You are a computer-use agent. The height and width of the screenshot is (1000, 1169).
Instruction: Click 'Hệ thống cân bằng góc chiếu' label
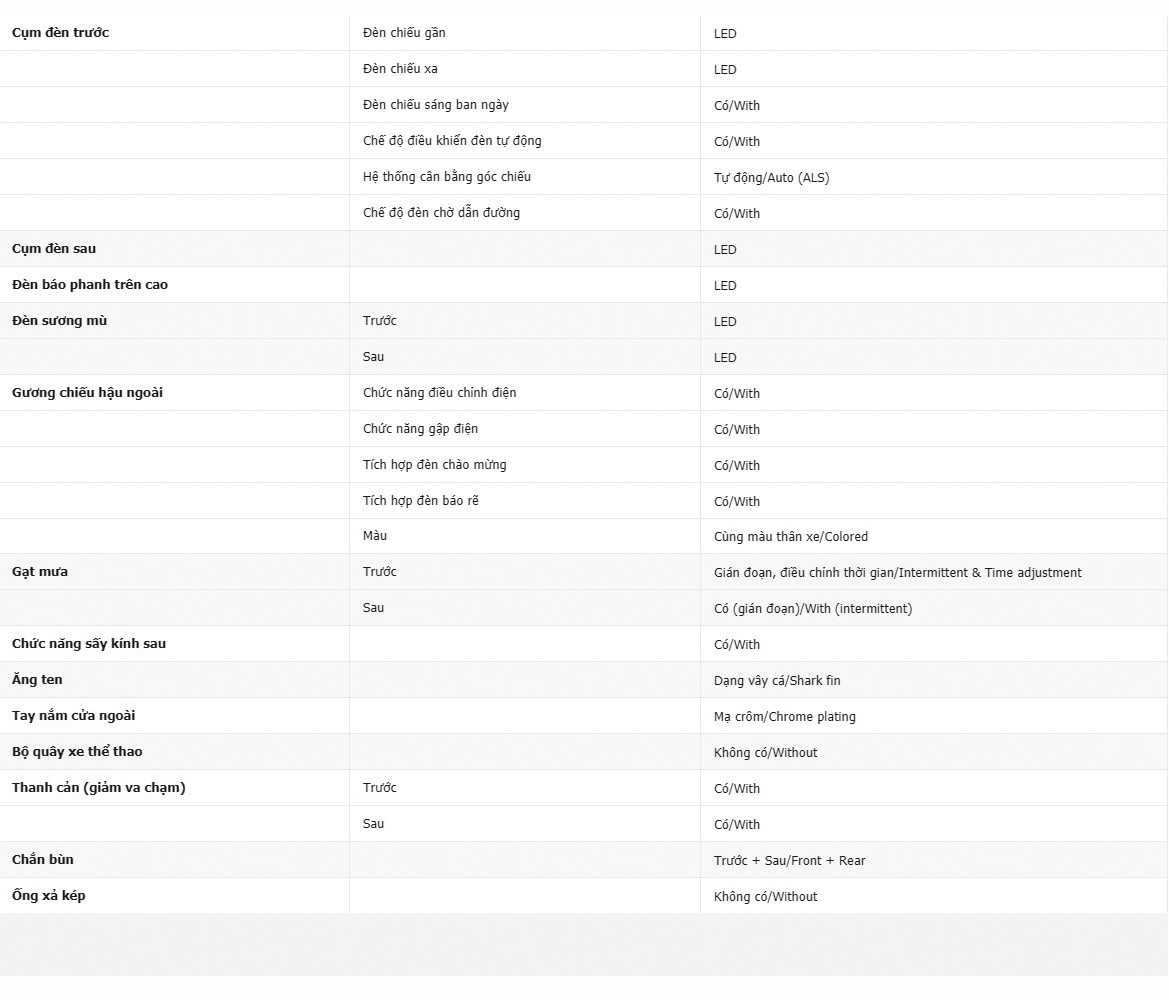[446, 177]
